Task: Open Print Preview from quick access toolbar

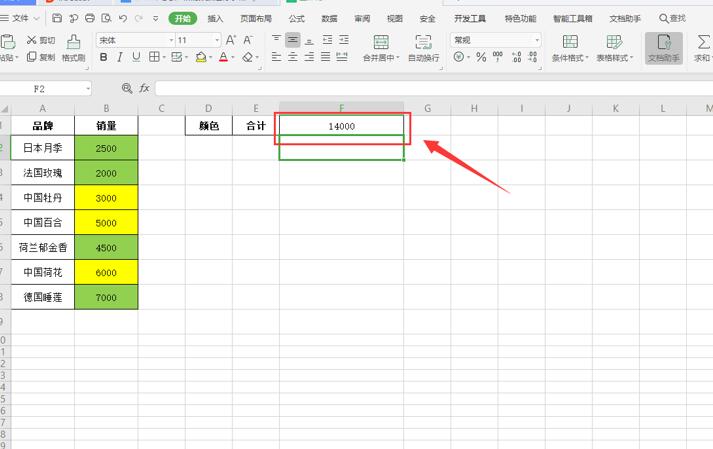Action: pyautogui.click(x=106, y=18)
